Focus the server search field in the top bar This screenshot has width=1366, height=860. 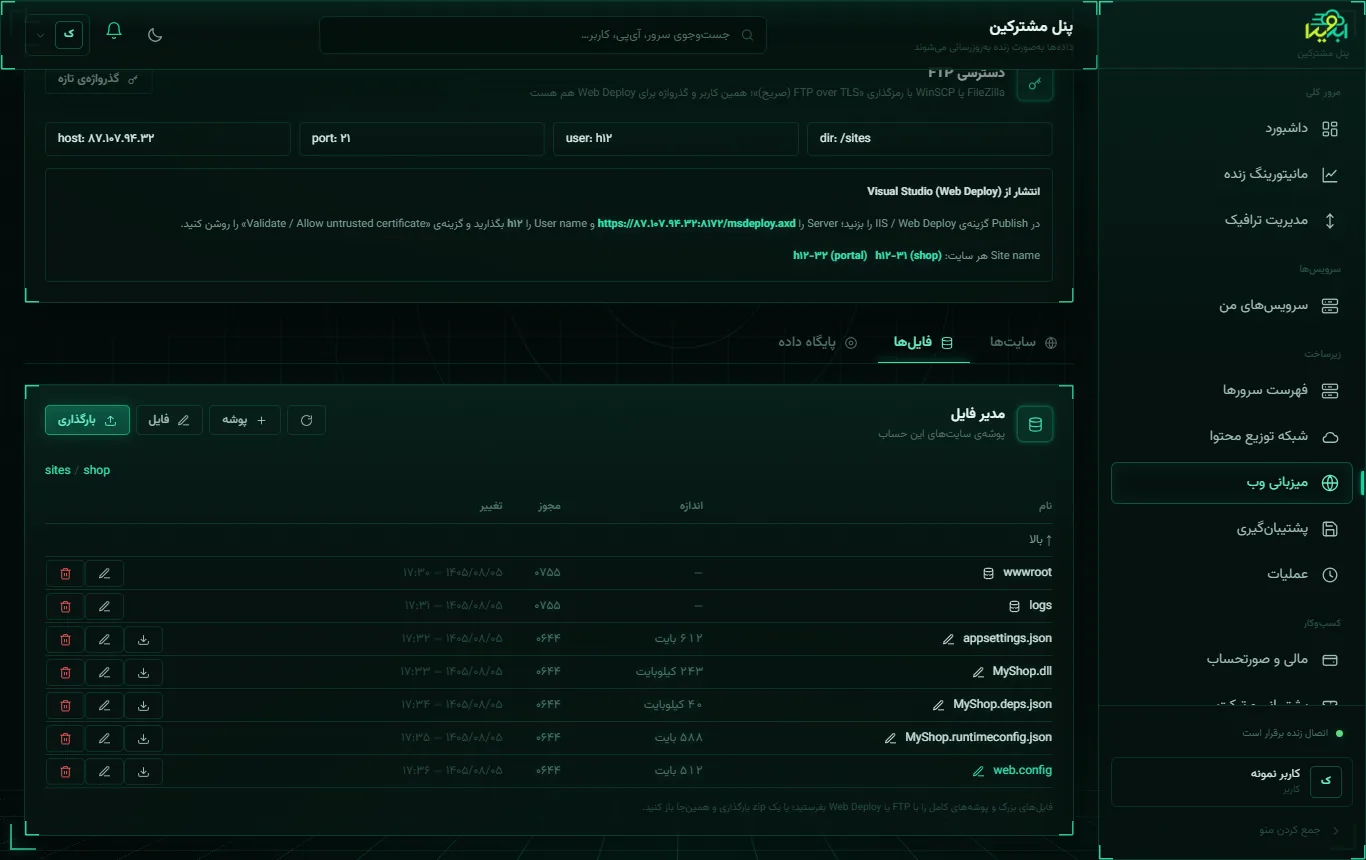(543, 35)
